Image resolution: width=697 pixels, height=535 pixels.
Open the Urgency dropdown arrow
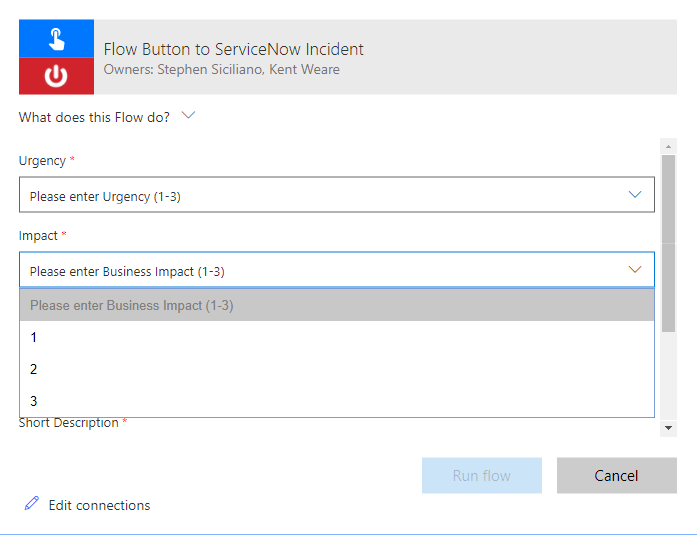coord(634,195)
